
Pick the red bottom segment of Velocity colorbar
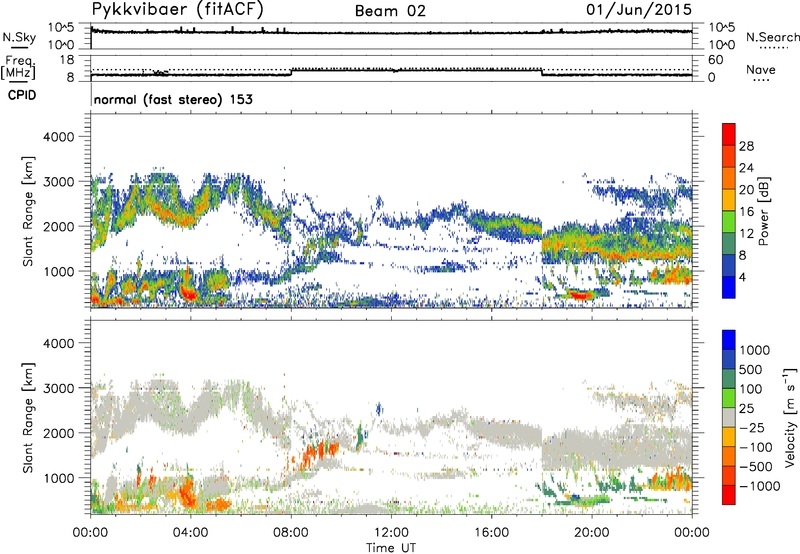click(x=729, y=495)
